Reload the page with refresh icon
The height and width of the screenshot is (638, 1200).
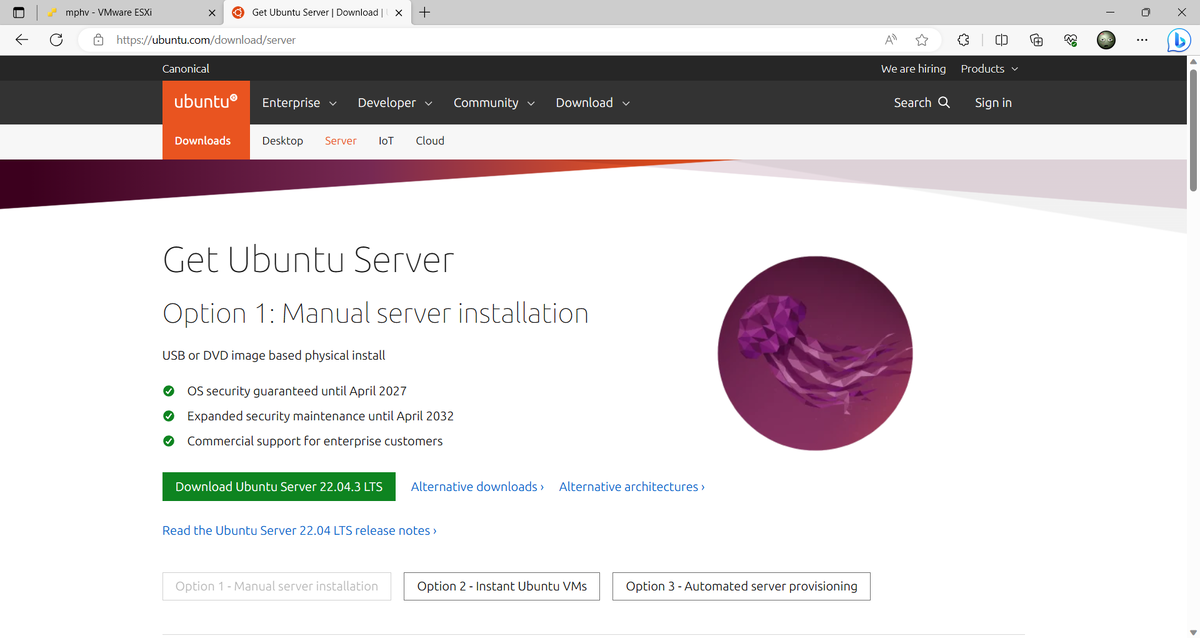point(56,40)
